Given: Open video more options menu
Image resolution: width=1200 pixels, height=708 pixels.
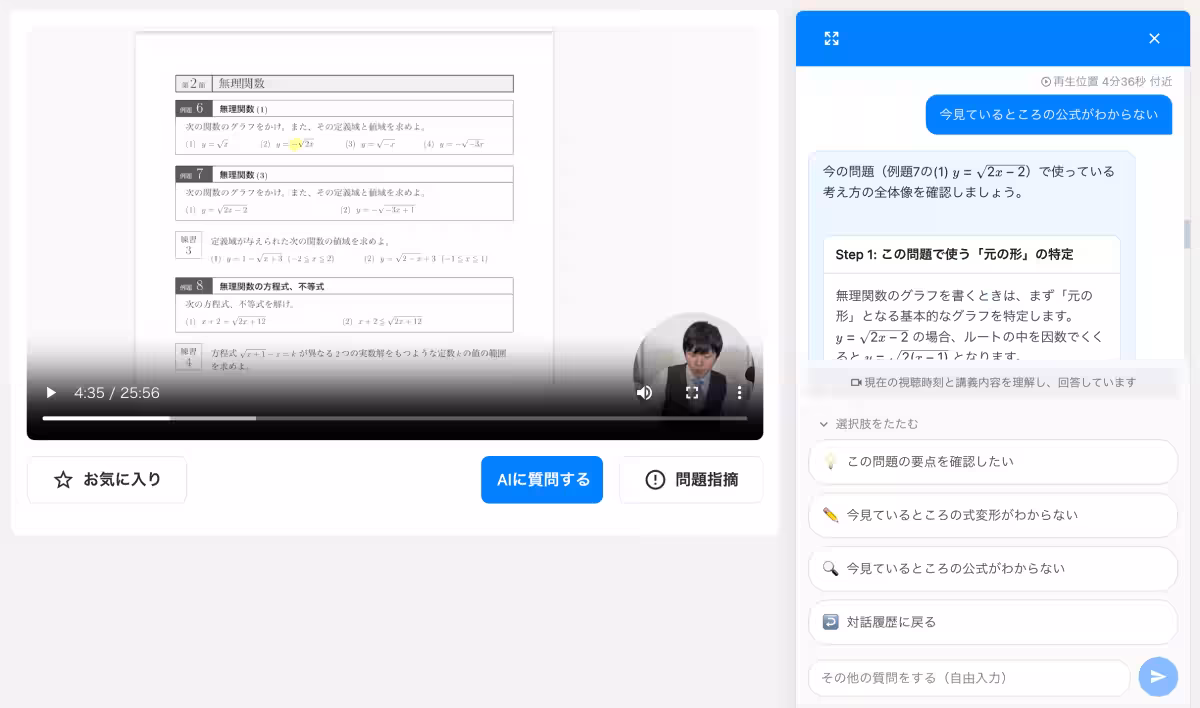Looking at the screenshot, I should click(x=740, y=393).
